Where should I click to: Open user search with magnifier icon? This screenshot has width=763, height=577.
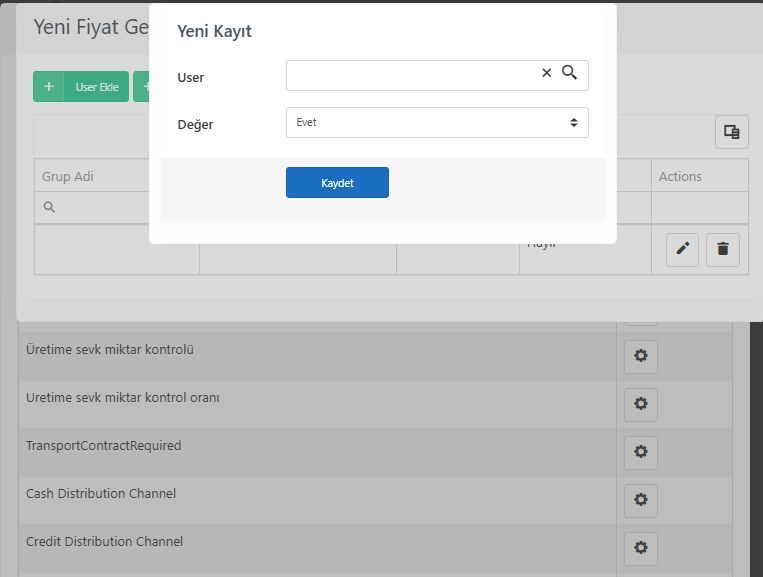pos(569,72)
